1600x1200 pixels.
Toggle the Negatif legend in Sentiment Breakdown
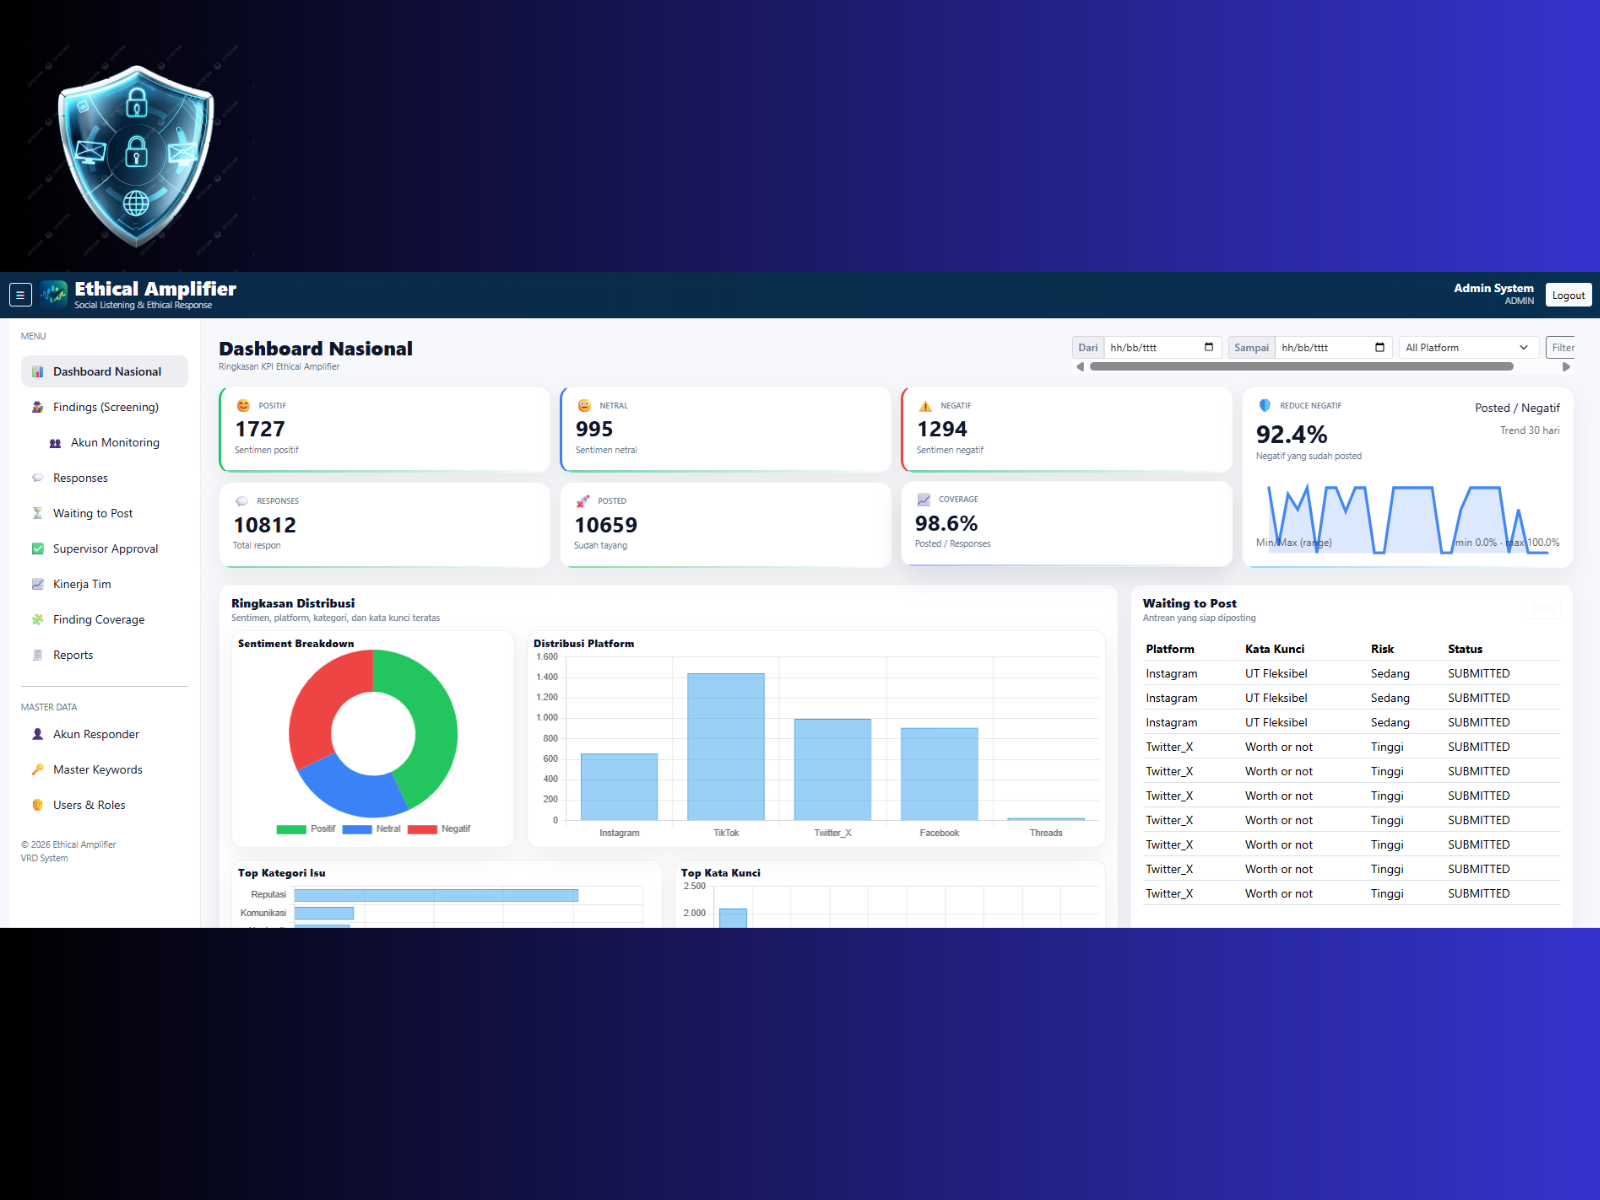click(438, 829)
